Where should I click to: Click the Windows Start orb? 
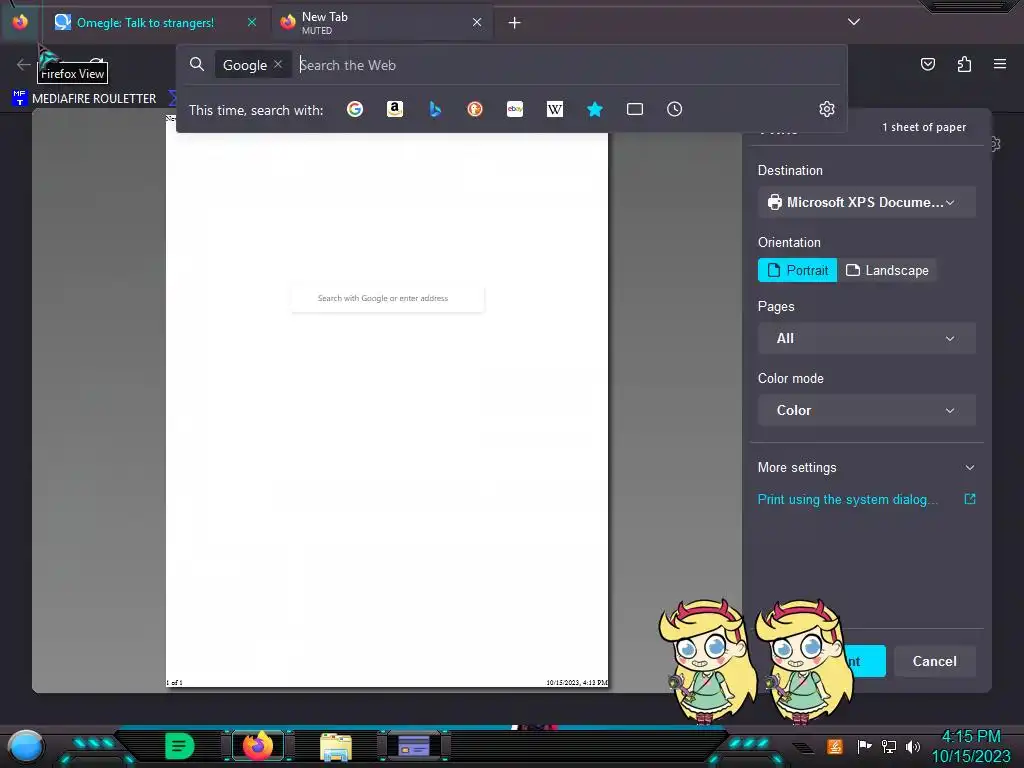pyautogui.click(x=26, y=746)
